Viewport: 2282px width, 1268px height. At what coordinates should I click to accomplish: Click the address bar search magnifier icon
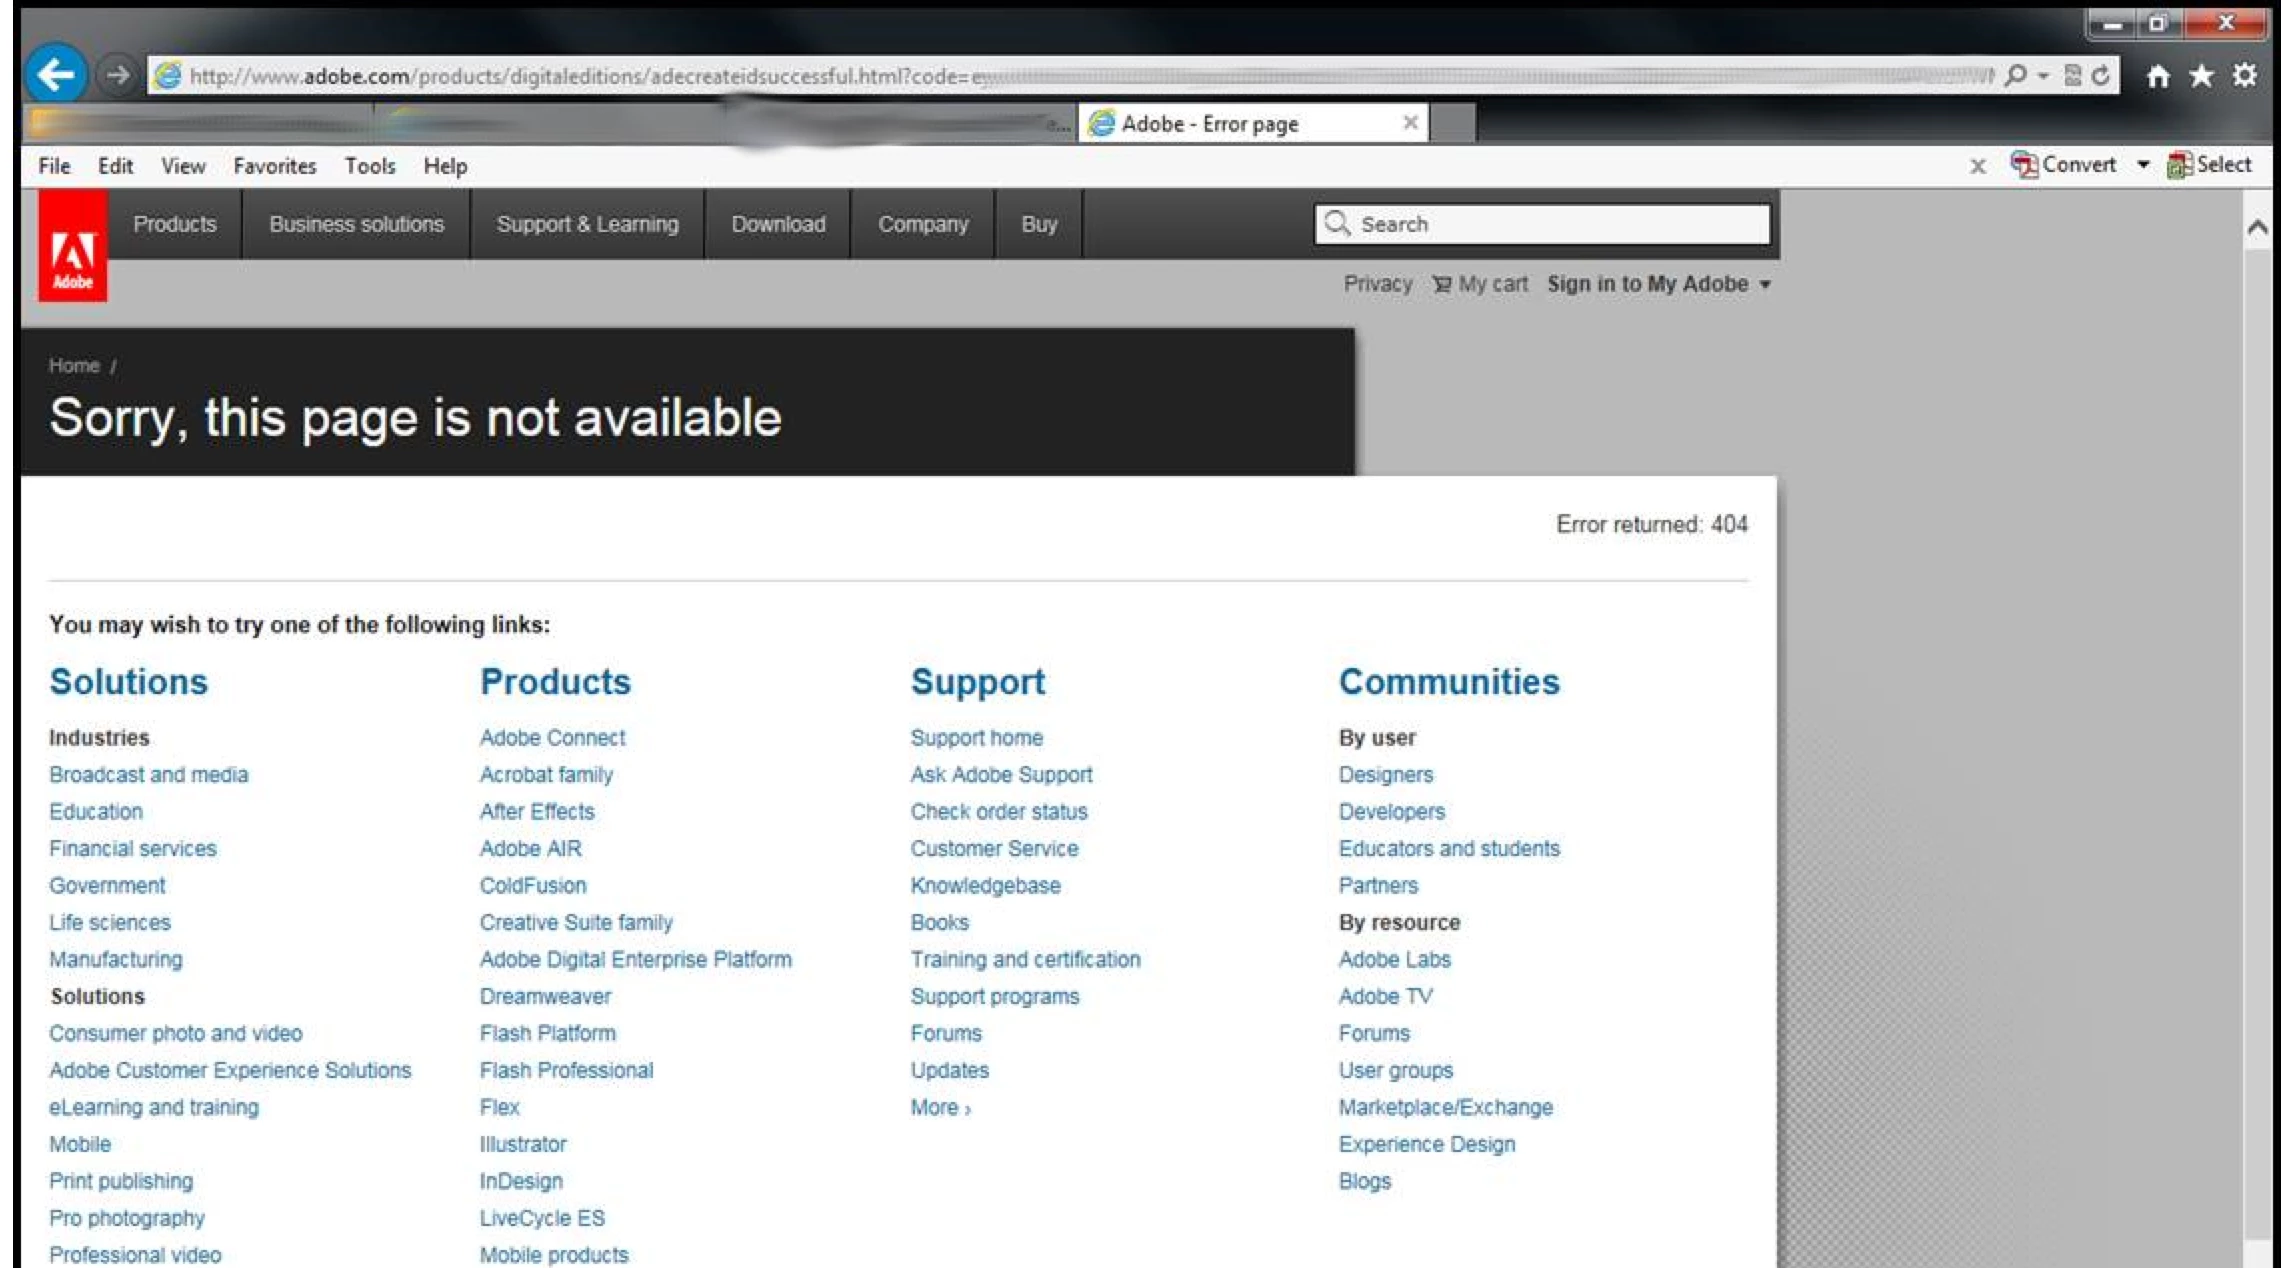pos(2016,76)
